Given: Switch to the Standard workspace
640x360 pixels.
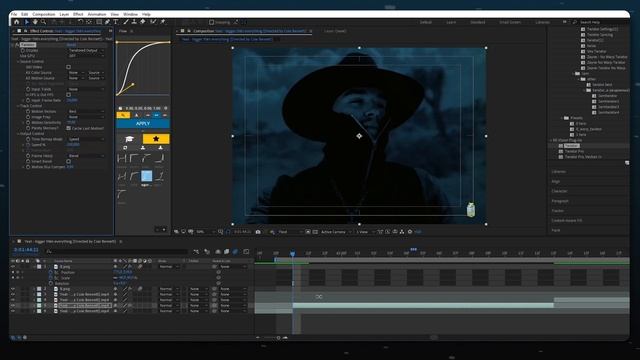Looking at the screenshot, I should pyautogui.click(x=478, y=22).
